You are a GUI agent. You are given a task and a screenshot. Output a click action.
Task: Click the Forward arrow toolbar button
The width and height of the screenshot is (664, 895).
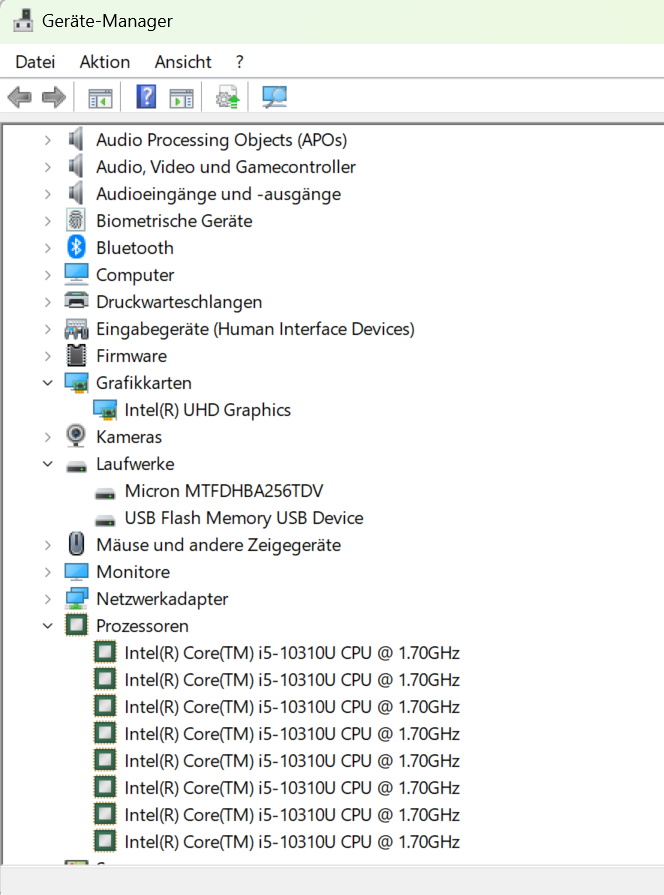pyautogui.click(x=54, y=98)
